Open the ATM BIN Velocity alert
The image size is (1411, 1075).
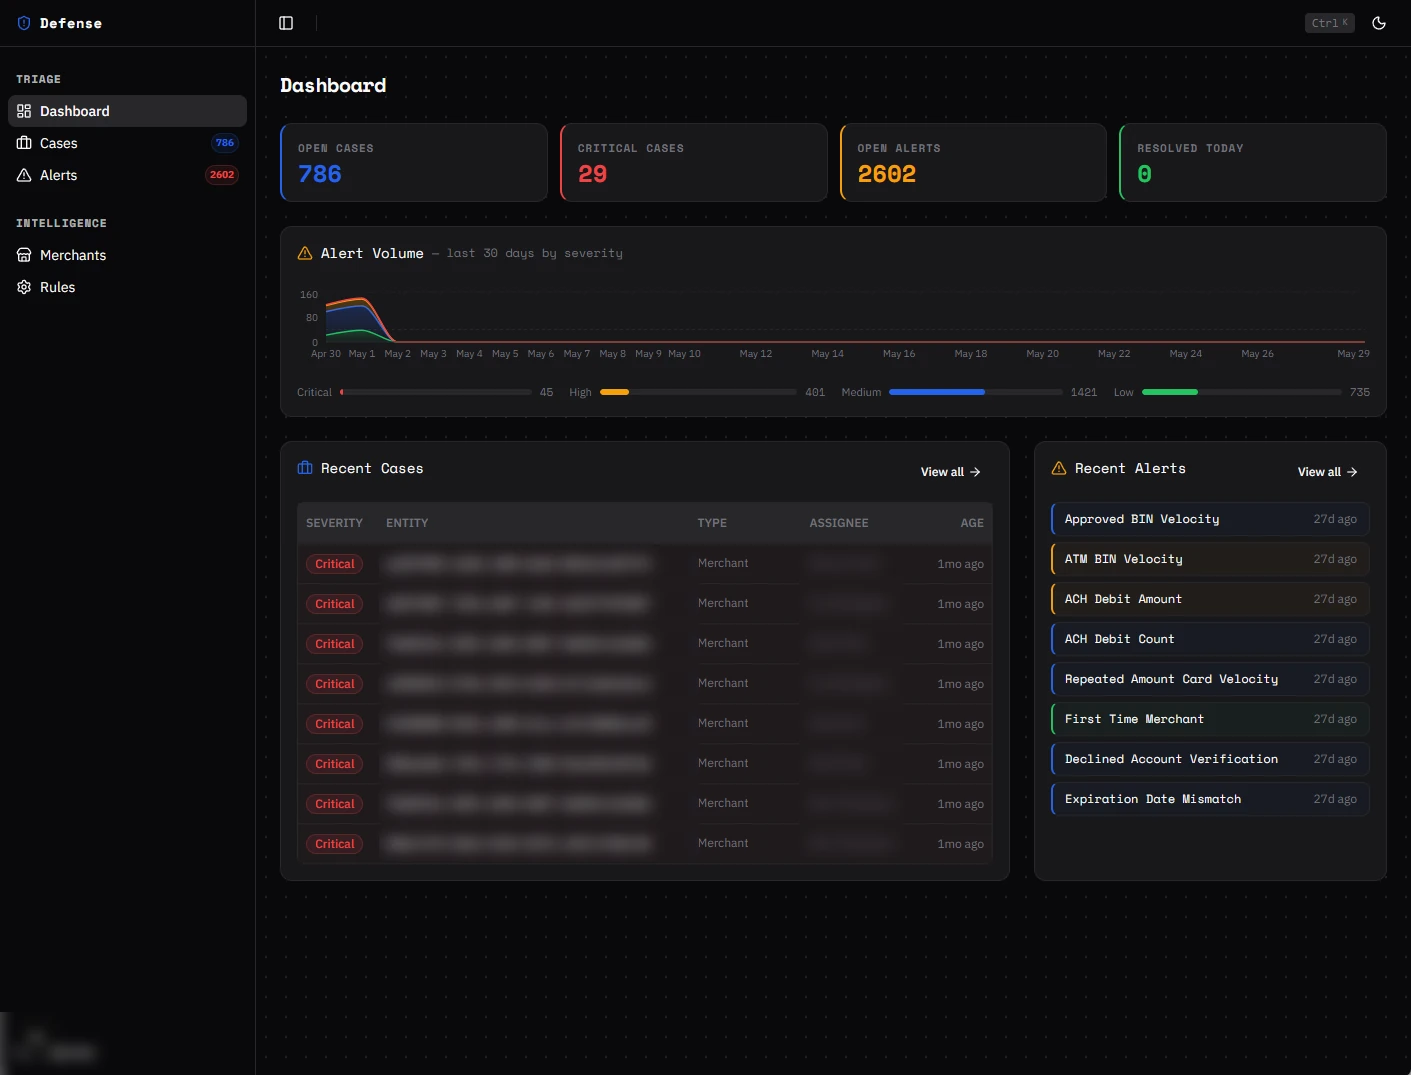pyautogui.click(x=1210, y=559)
